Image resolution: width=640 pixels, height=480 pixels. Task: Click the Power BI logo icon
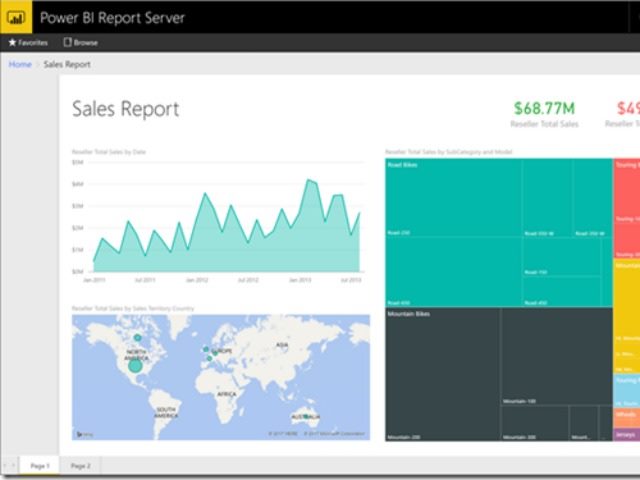[16, 18]
